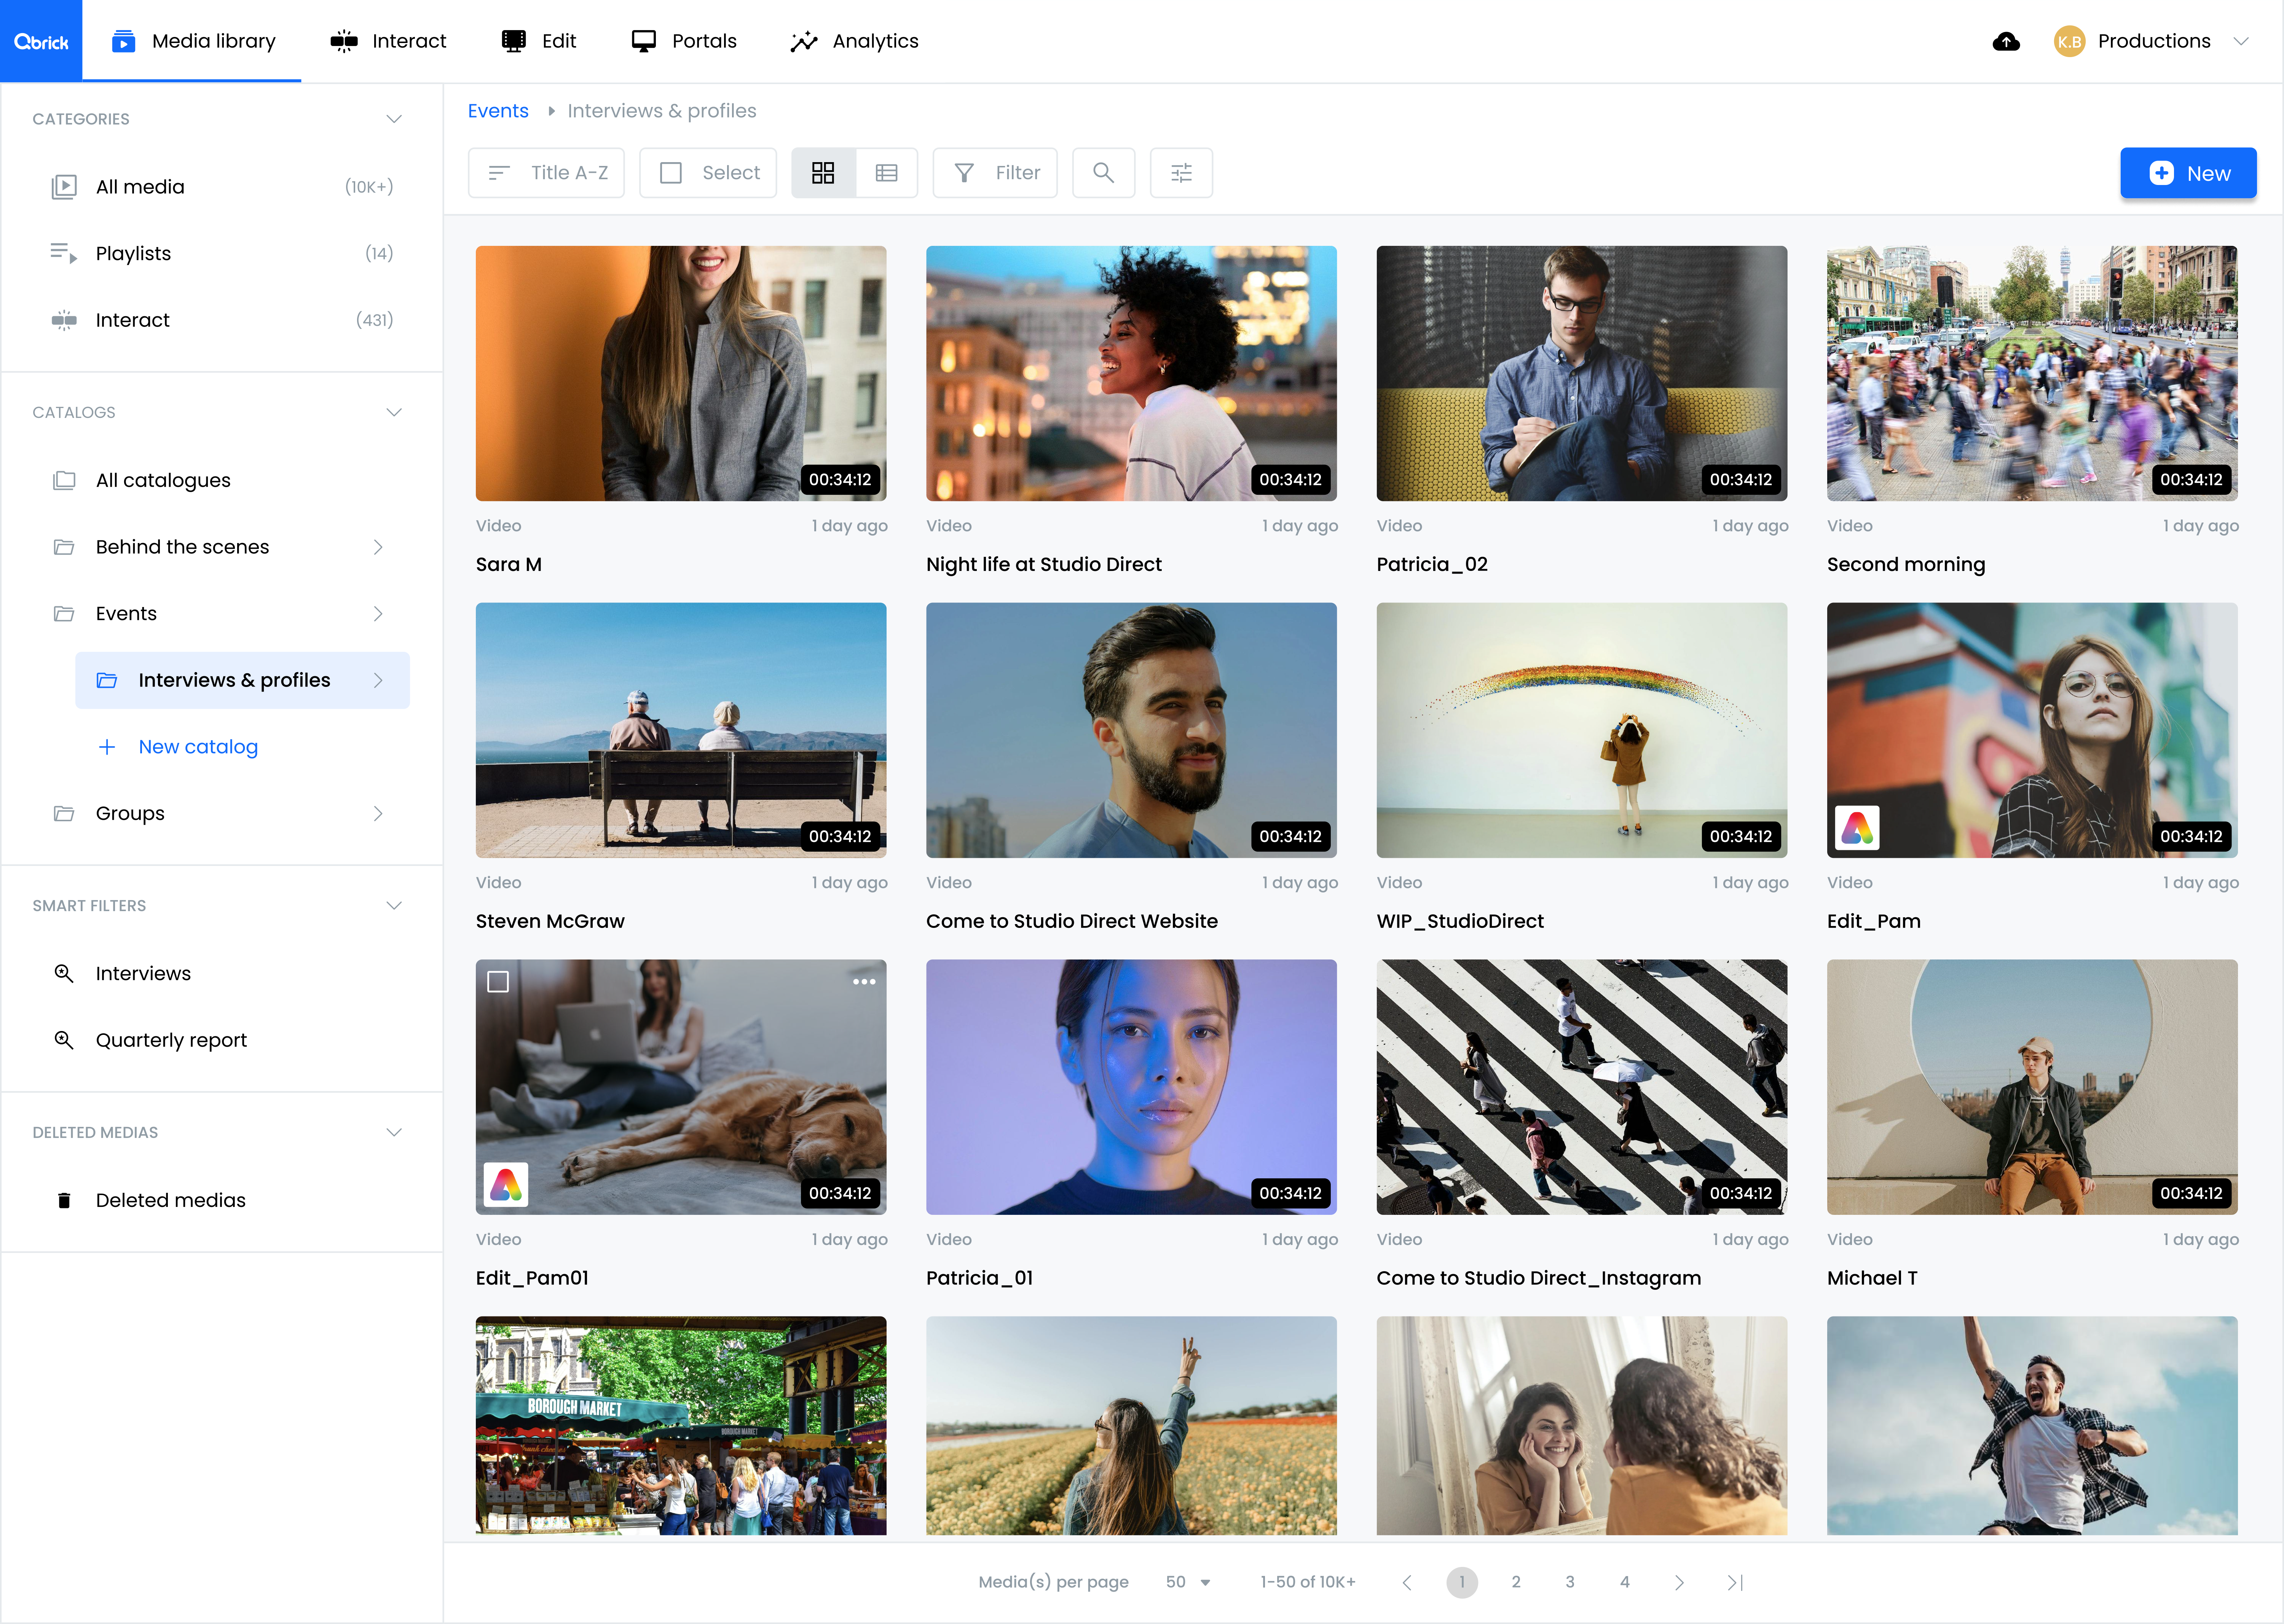
Task: Enable Select mode checkbox button
Action: 708,173
